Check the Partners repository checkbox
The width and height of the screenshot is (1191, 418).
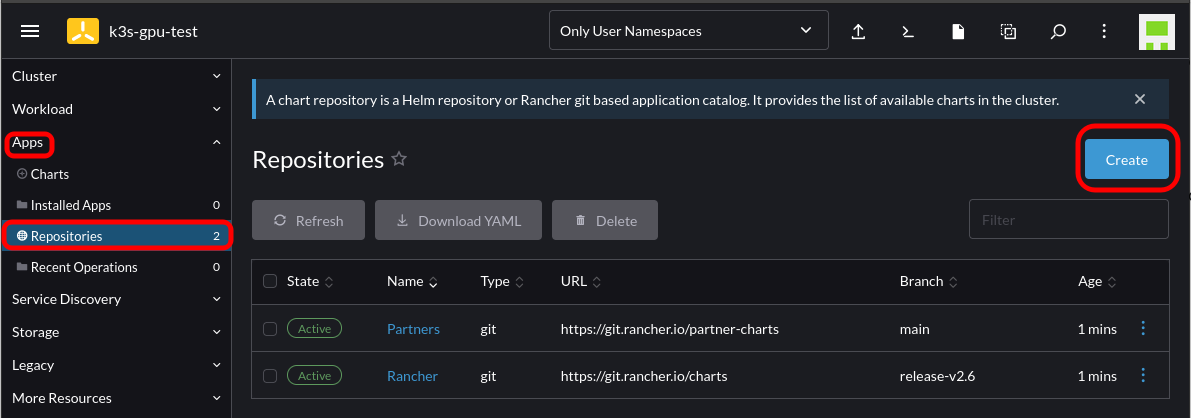tap(270, 329)
